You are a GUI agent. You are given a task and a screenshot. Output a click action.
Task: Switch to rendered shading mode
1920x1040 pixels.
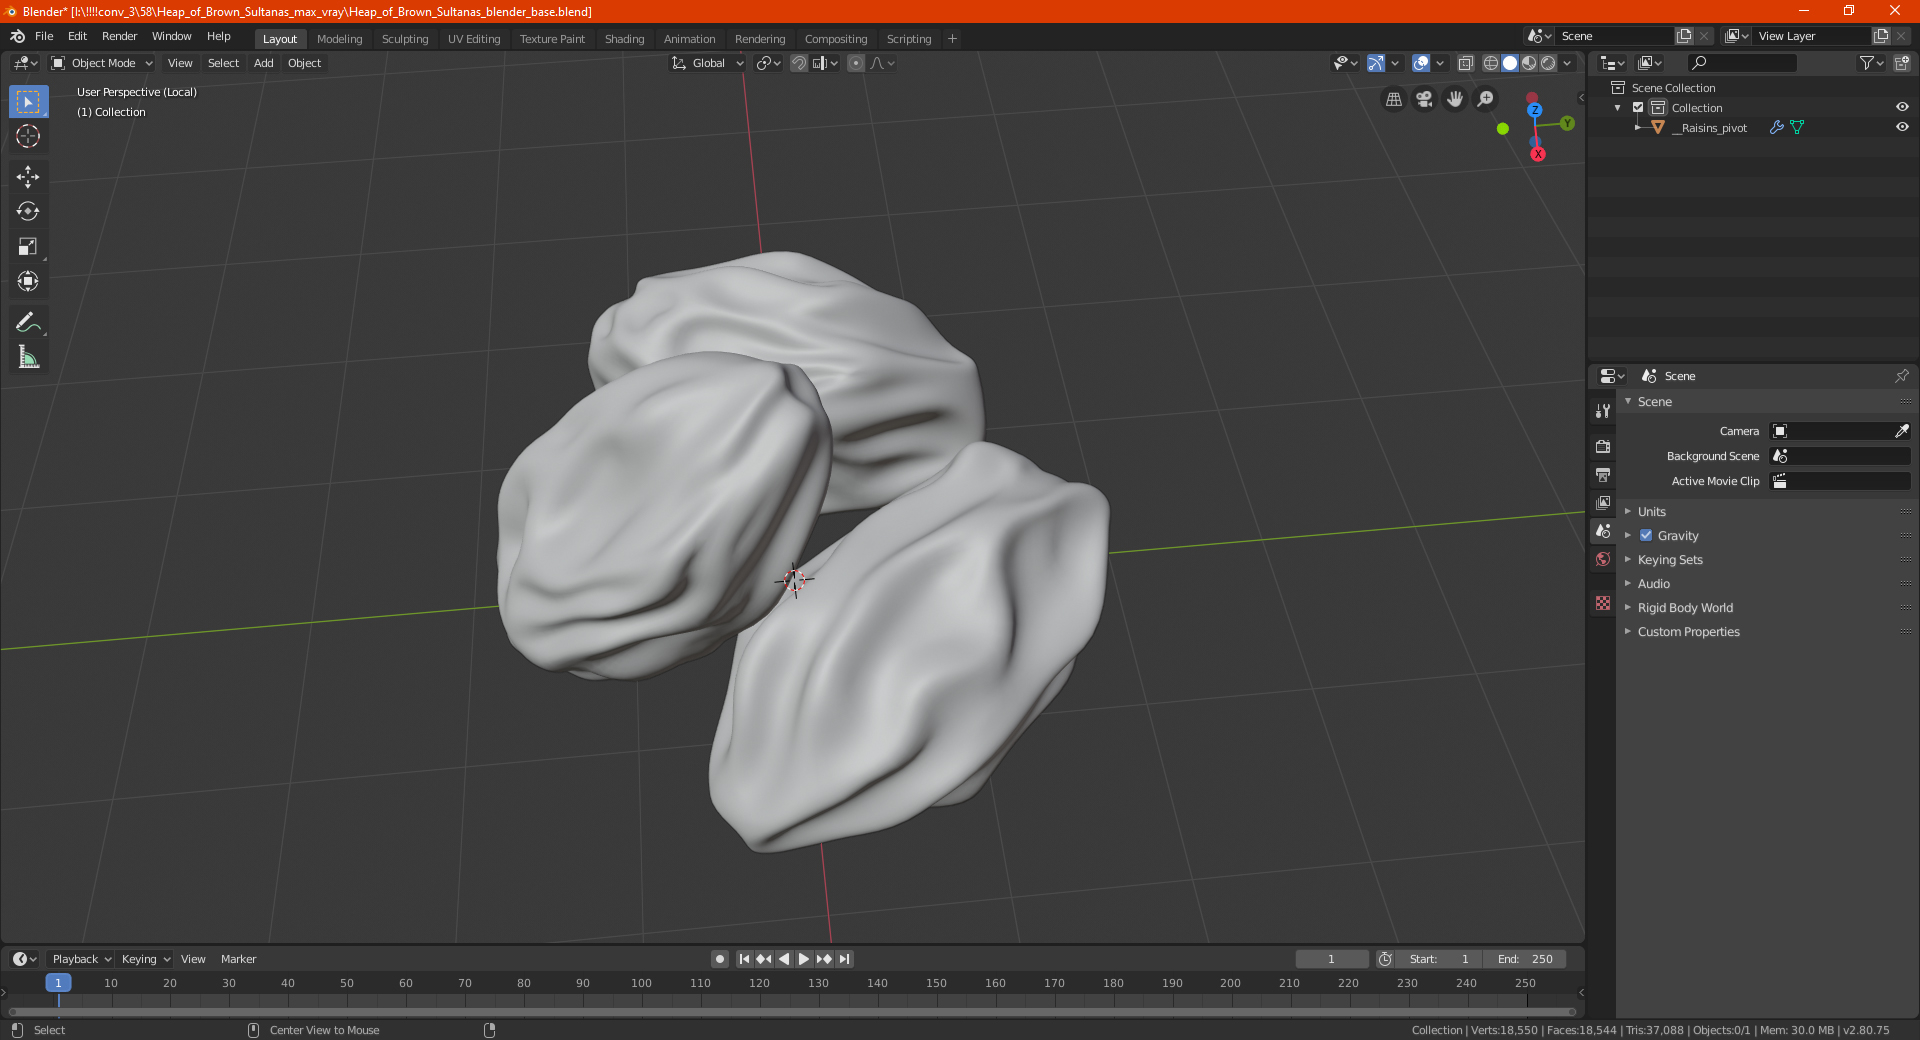click(x=1548, y=63)
